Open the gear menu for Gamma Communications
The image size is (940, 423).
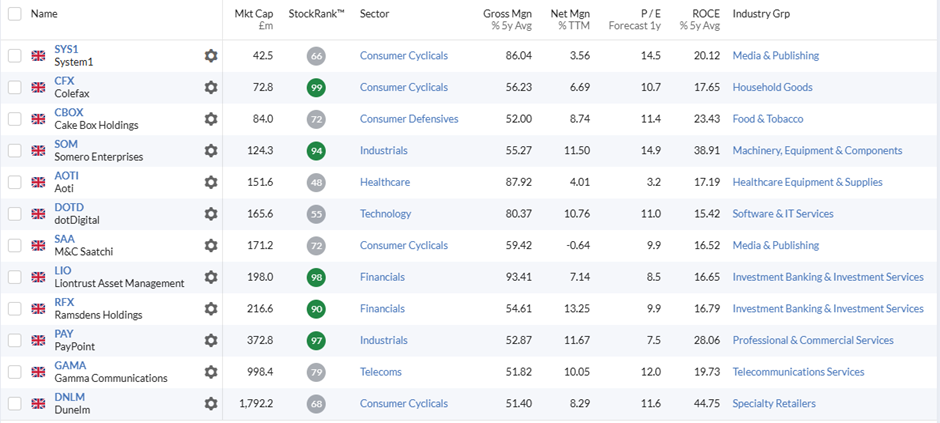tap(210, 372)
